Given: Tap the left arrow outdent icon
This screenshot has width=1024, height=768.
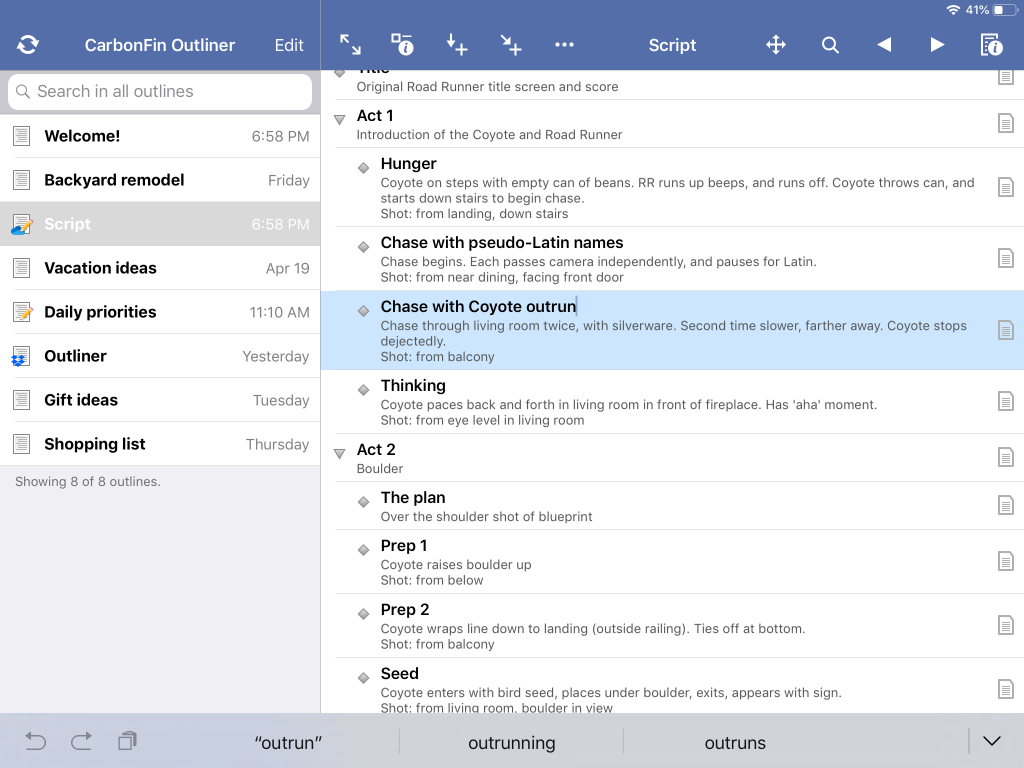Looking at the screenshot, I should (884, 44).
